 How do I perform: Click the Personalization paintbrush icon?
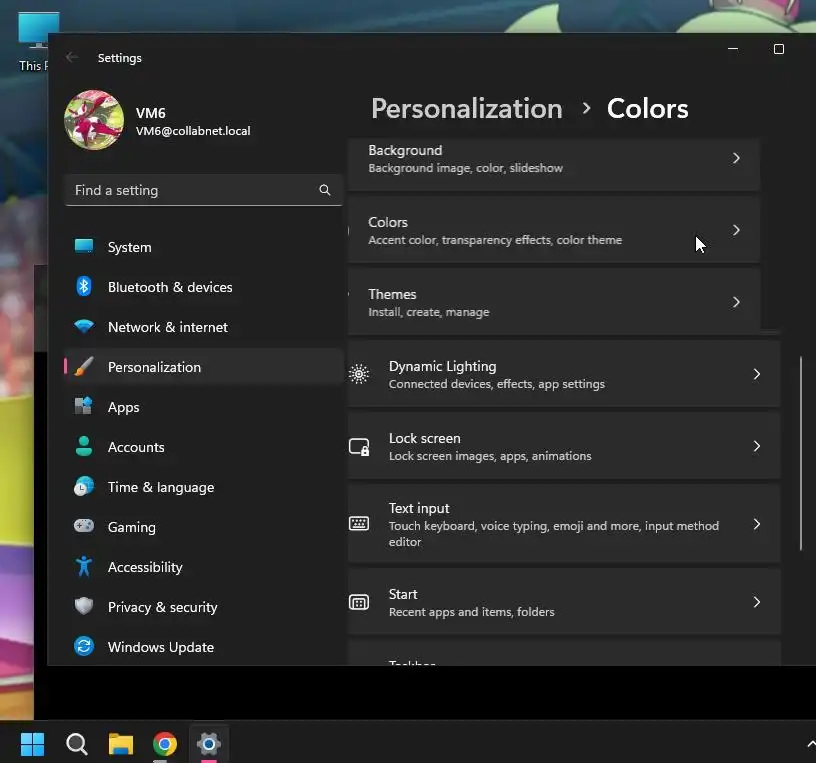pos(84,366)
